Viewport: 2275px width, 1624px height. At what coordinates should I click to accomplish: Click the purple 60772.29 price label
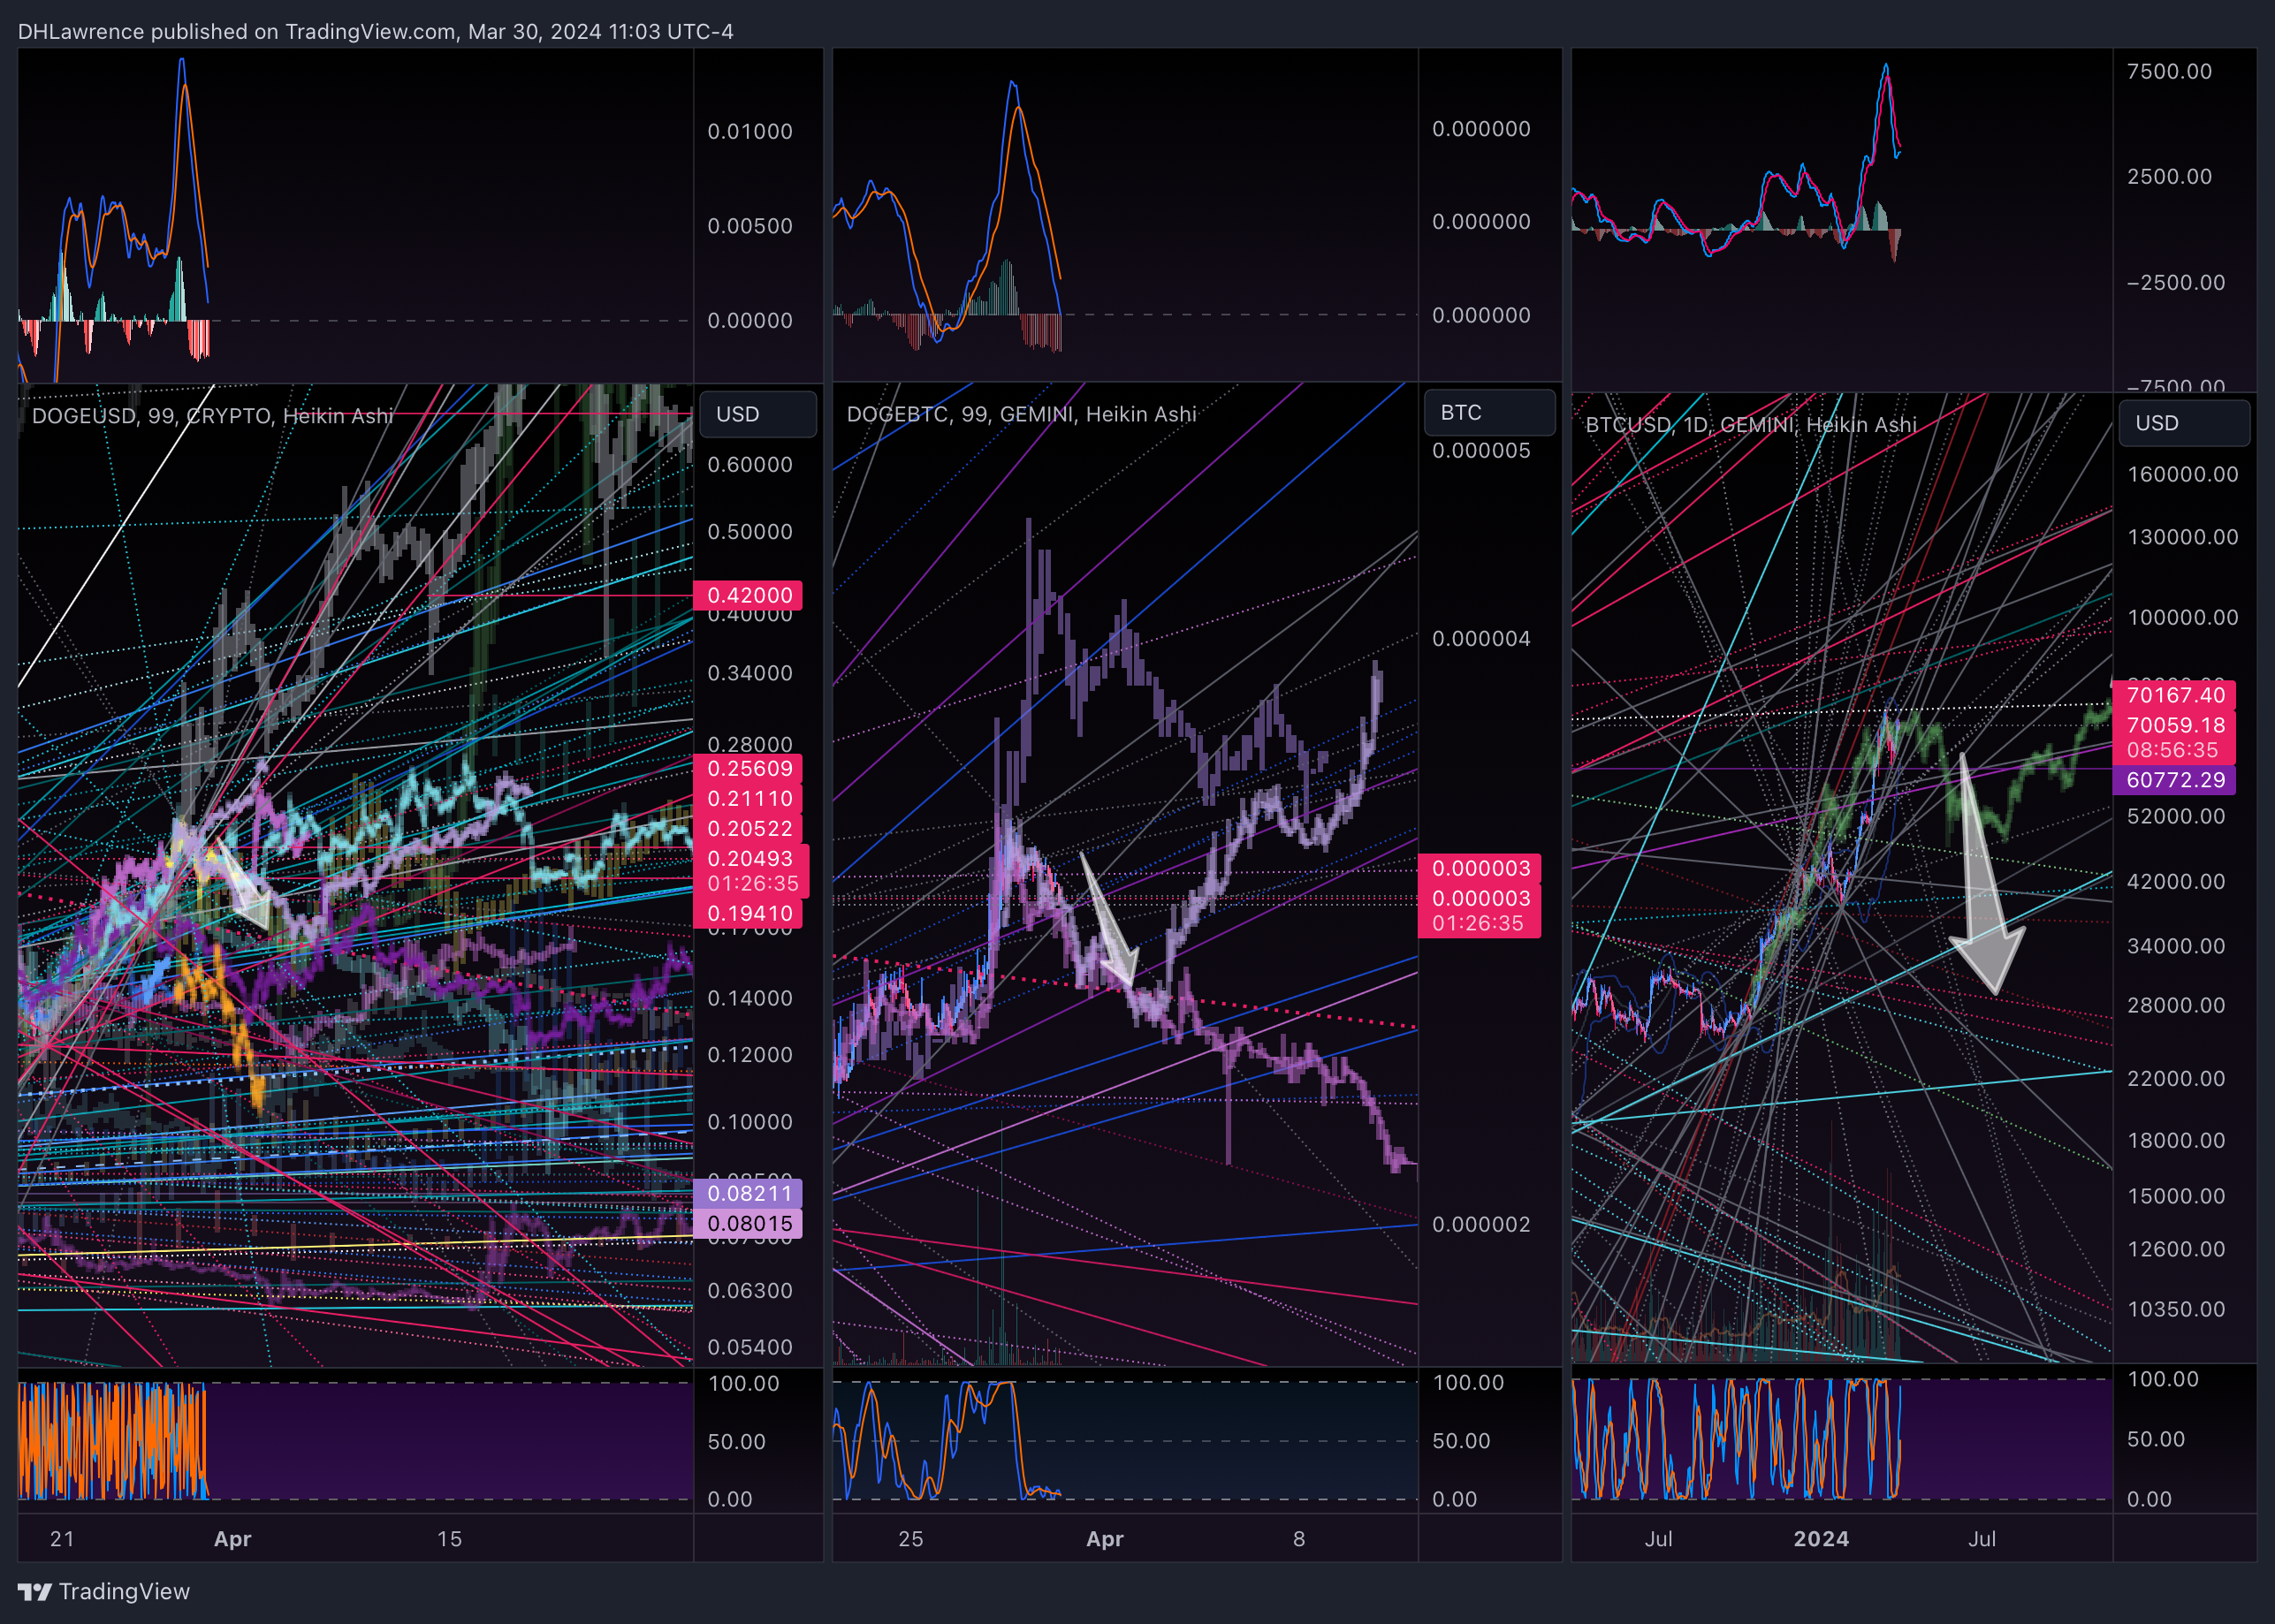coord(2174,780)
